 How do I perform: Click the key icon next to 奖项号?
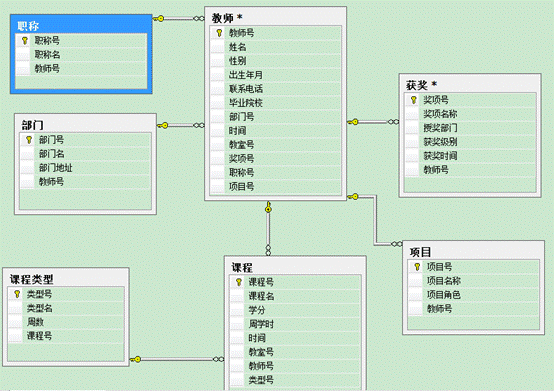pos(413,100)
